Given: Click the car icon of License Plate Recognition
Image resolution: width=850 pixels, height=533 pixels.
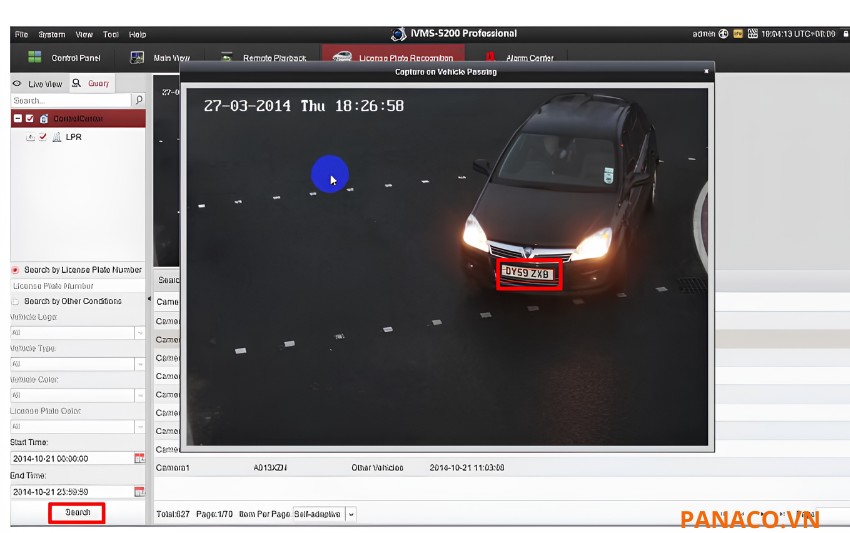Looking at the screenshot, I should pos(342,56).
